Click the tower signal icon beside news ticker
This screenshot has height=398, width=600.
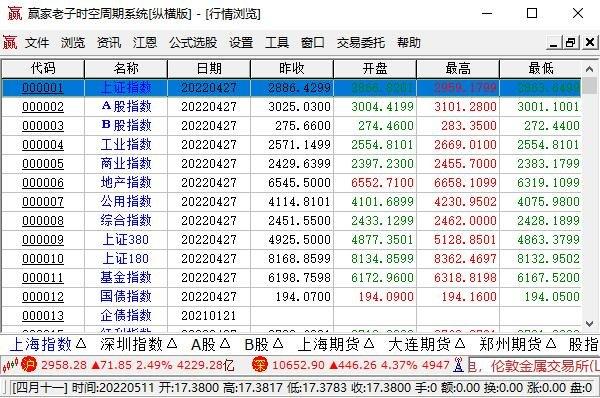458,365
